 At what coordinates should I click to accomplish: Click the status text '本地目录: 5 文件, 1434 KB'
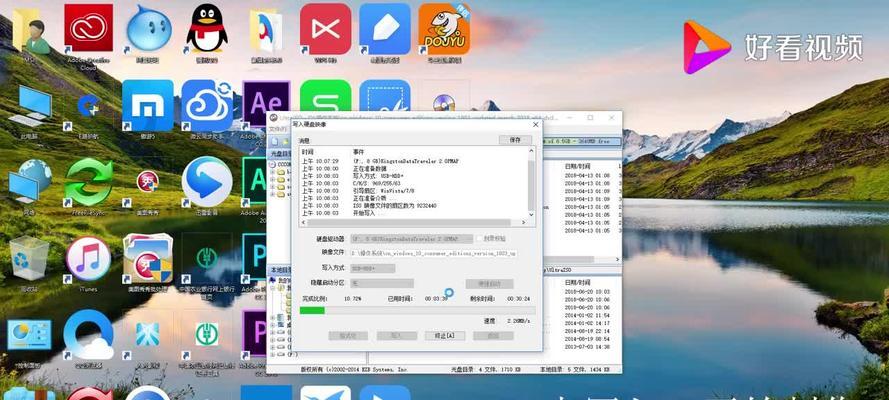coord(574,369)
